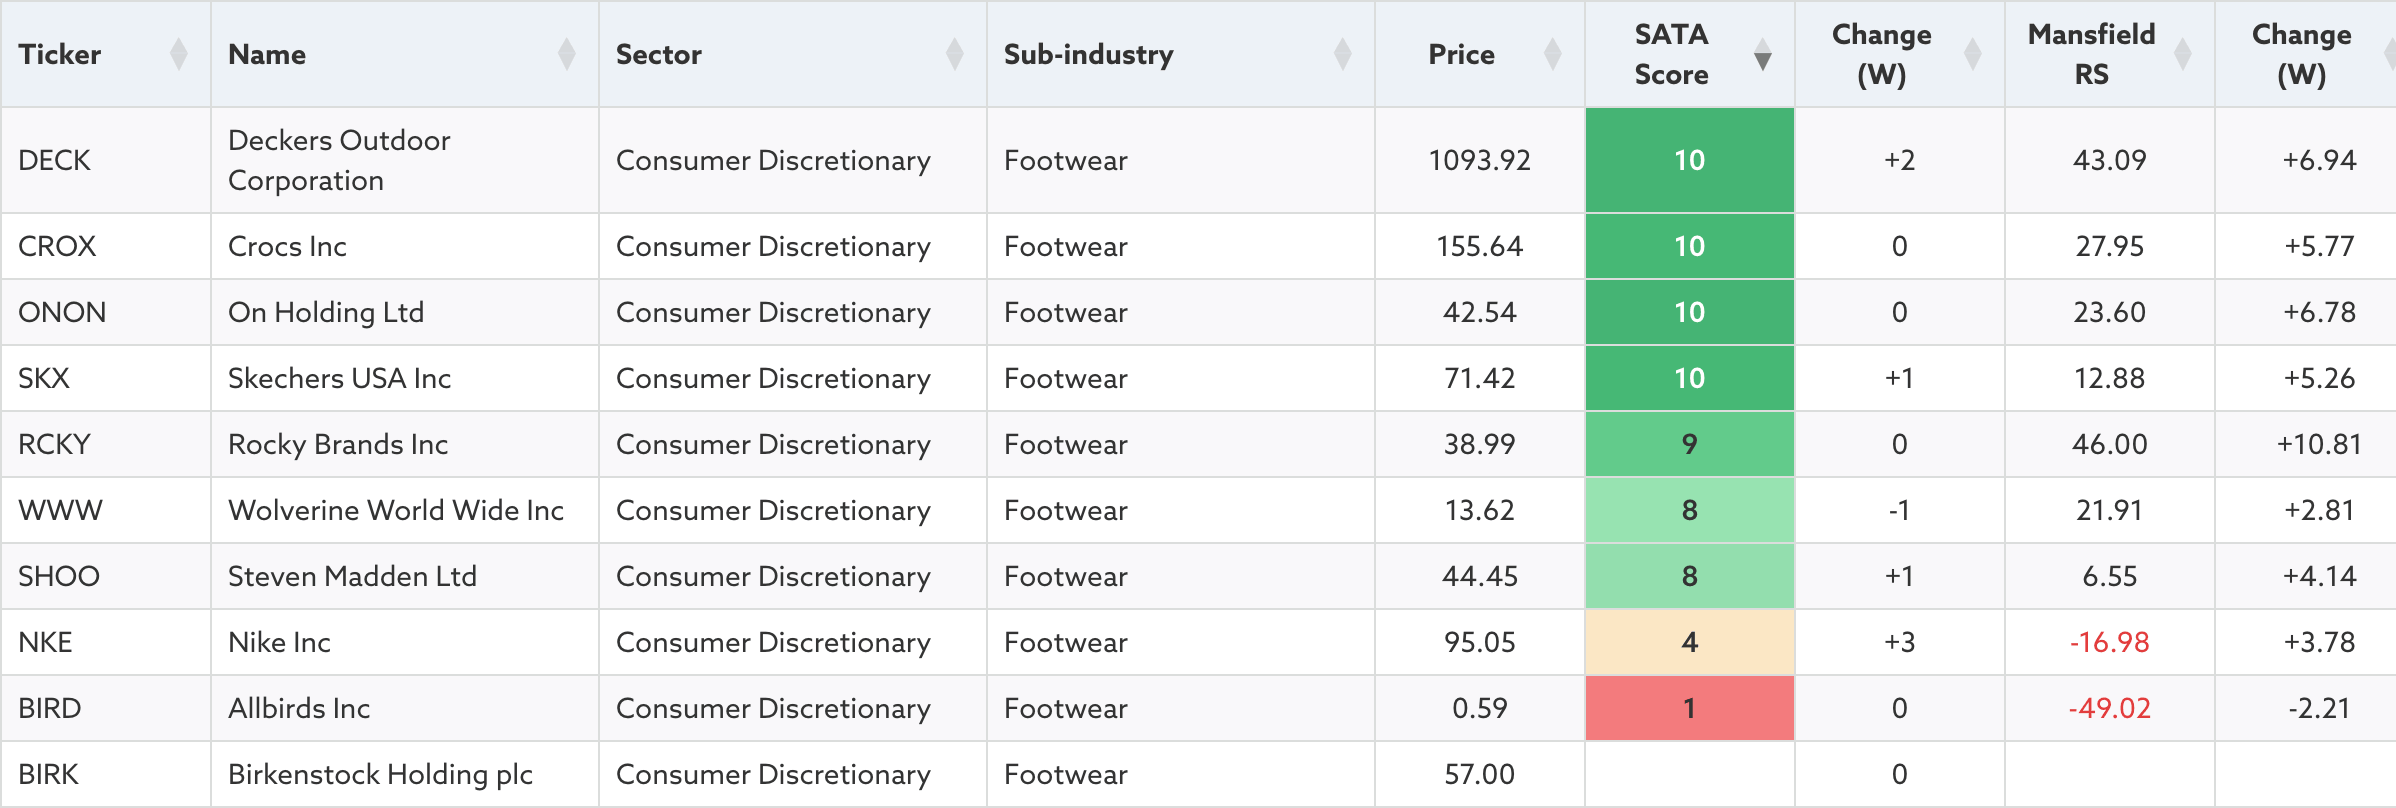Viewport: 2396px width, 808px height.
Task: Click RCKY's green SATA score 9 cell
Action: click(x=1690, y=444)
